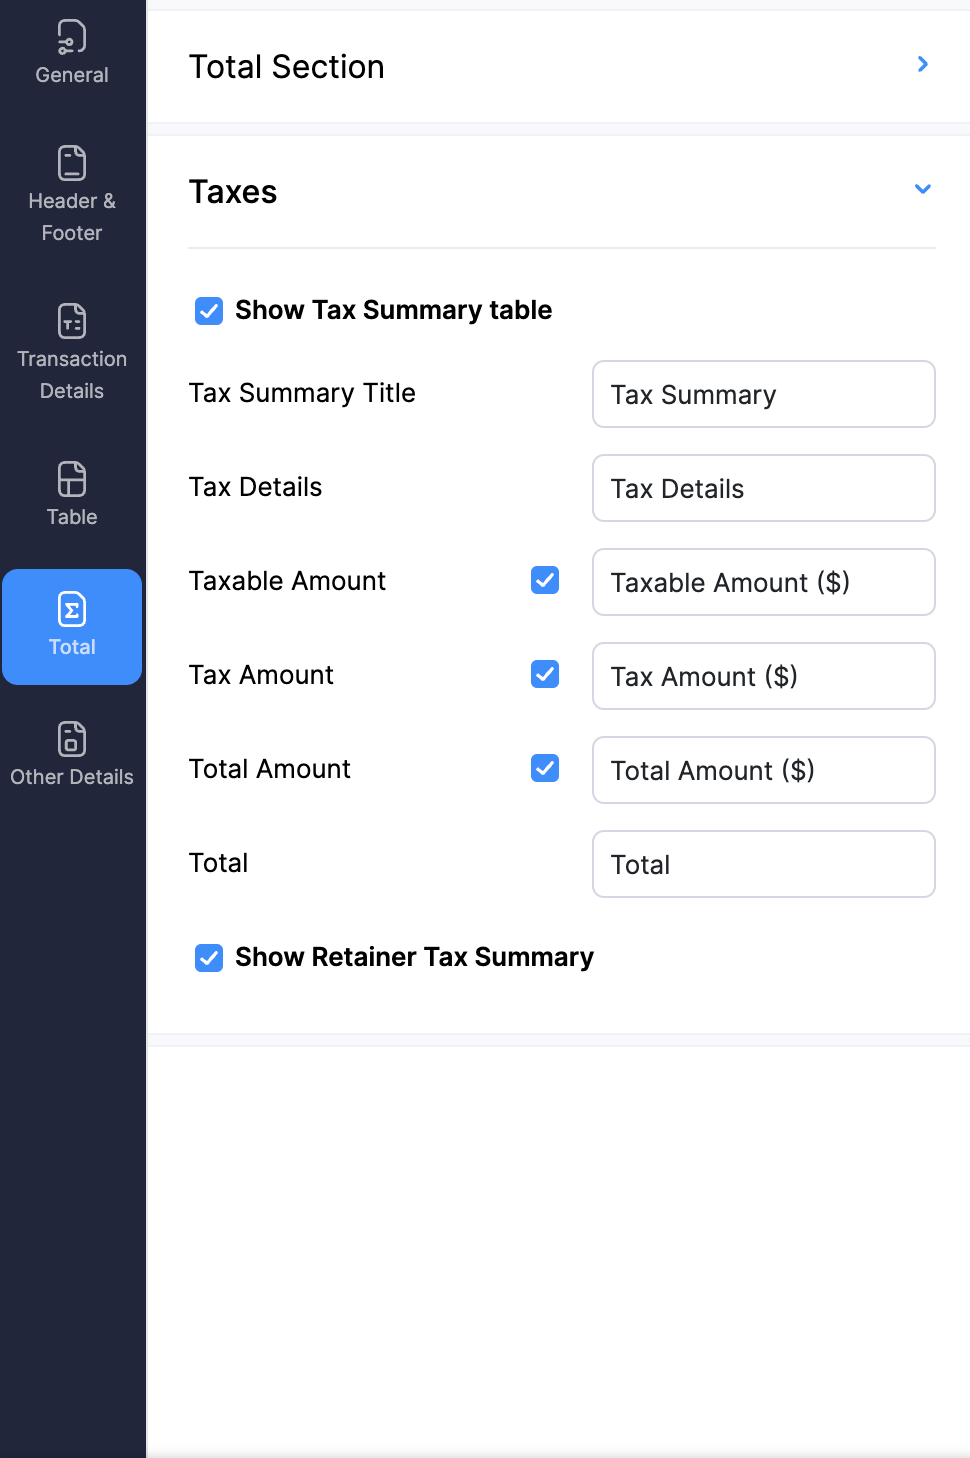Collapse the Taxes section chevron
Viewport: 970px width, 1458px height.
click(922, 189)
